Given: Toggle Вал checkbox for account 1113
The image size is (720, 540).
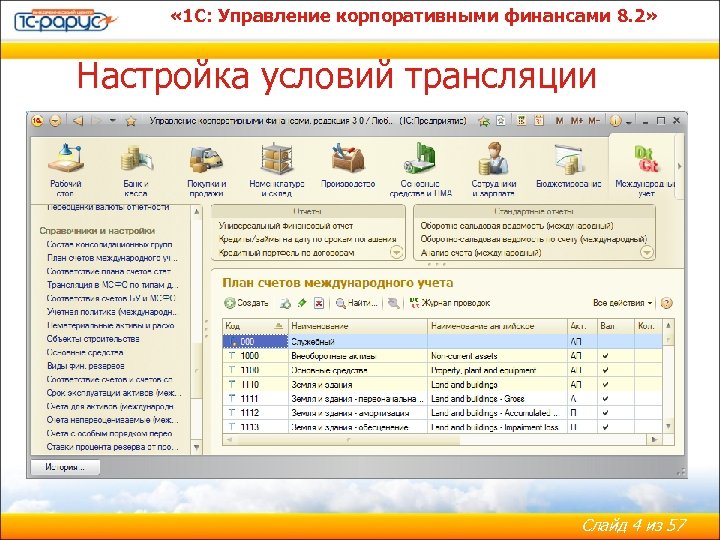Looking at the screenshot, I should [x=606, y=427].
